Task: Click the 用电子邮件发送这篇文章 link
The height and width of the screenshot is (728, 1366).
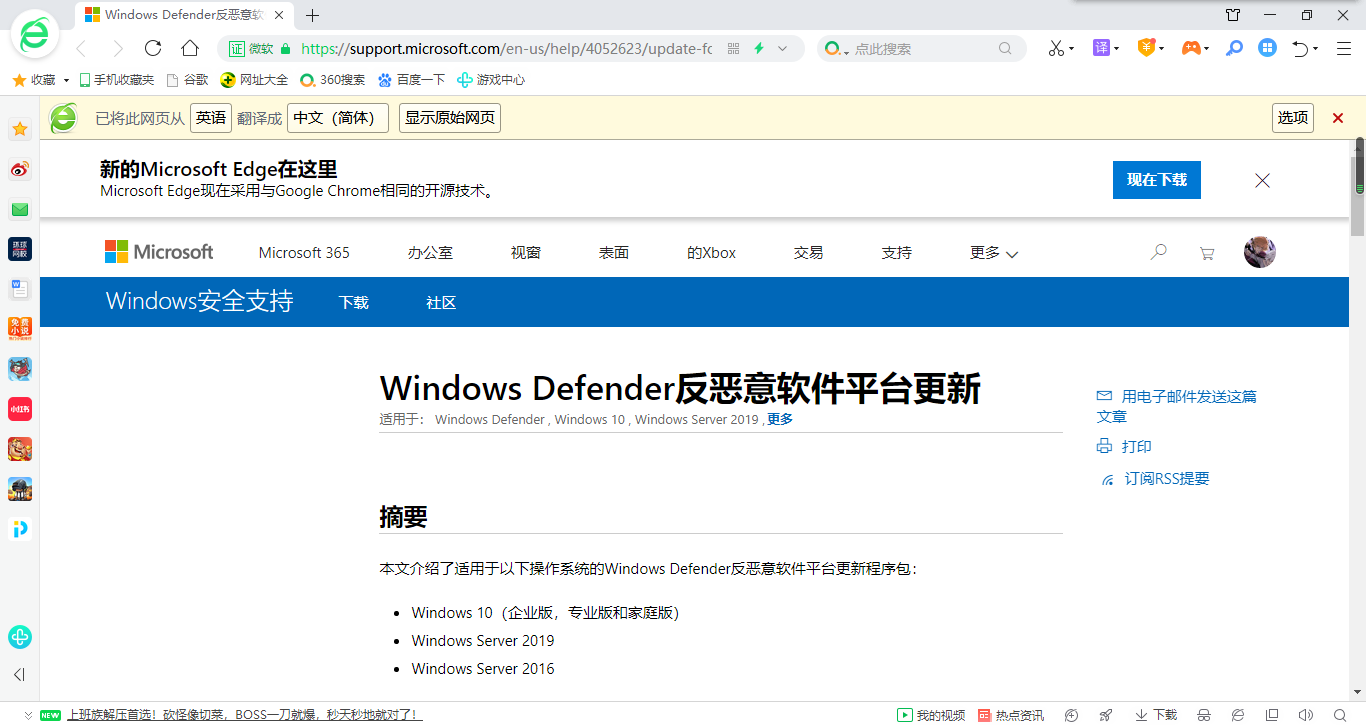Action: pyautogui.click(x=1177, y=406)
